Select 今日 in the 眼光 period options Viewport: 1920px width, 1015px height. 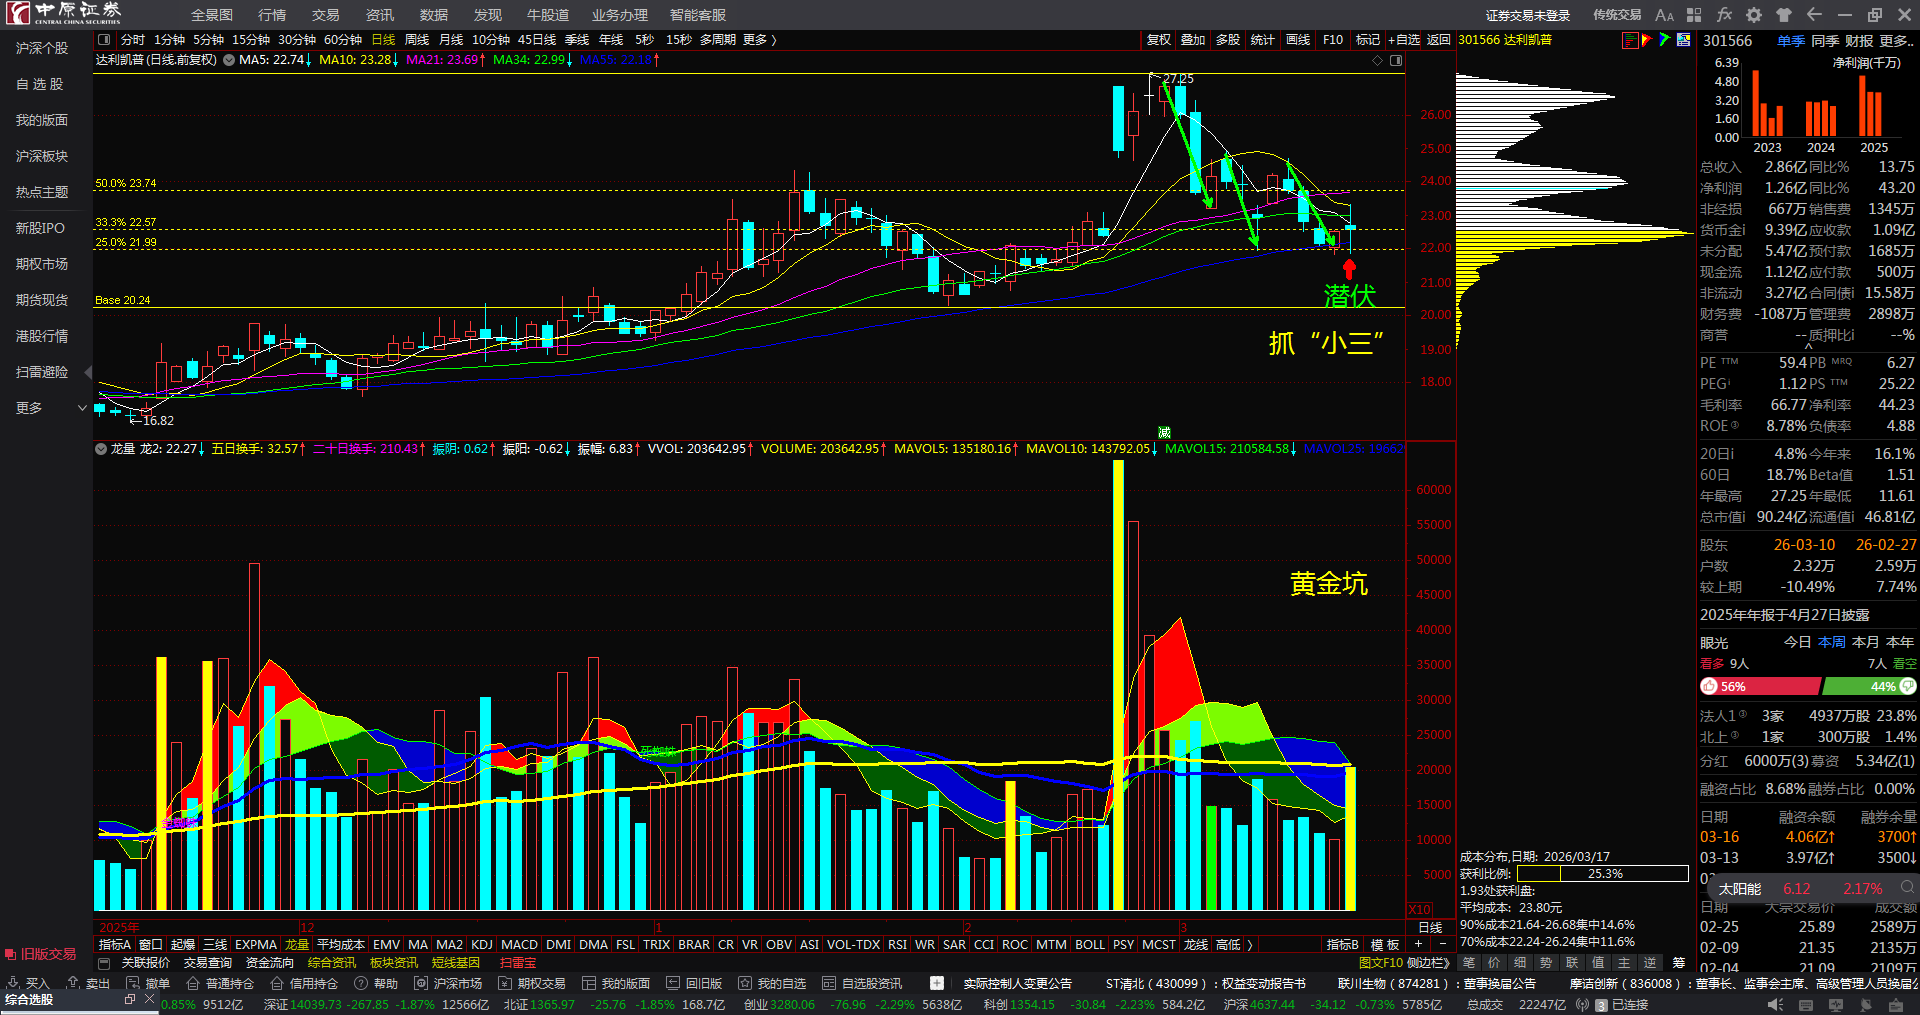(x=1797, y=642)
